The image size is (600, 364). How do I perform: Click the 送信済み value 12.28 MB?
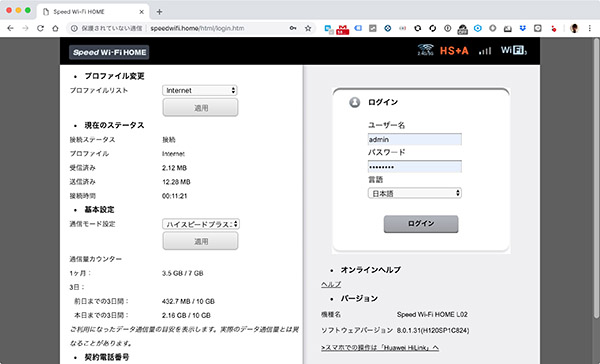pos(176,182)
